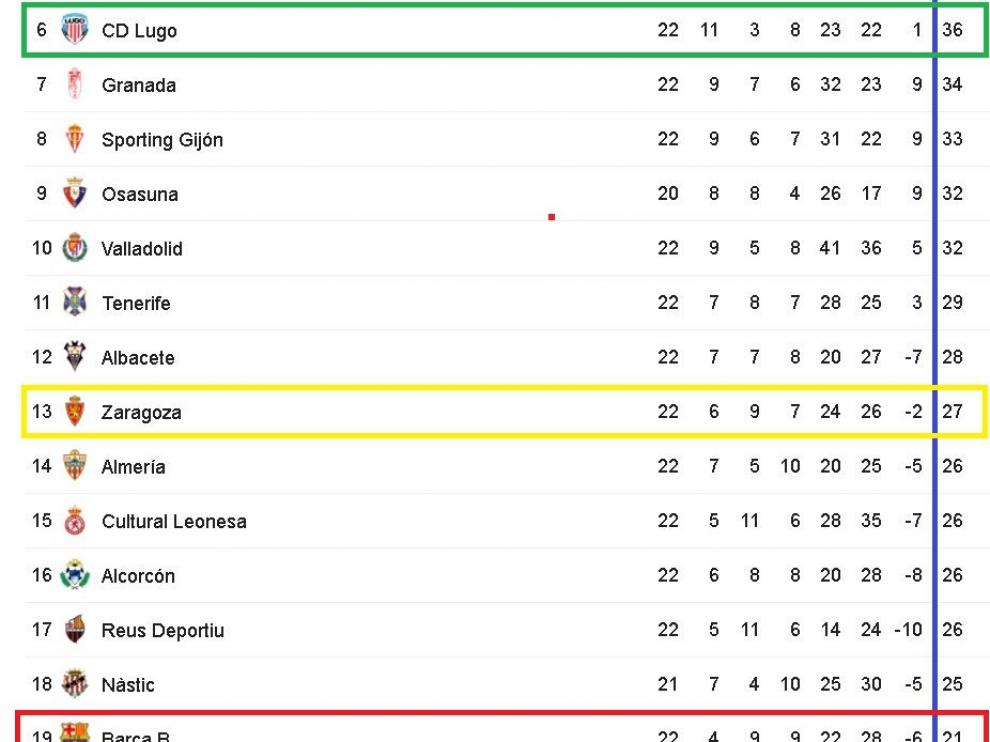
Task: Click the Almería club crest
Action: point(75,465)
